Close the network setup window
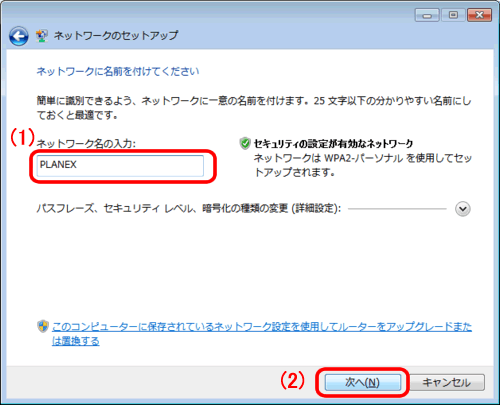The height and width of the screenshot is (405, 500). click(479, 15)
